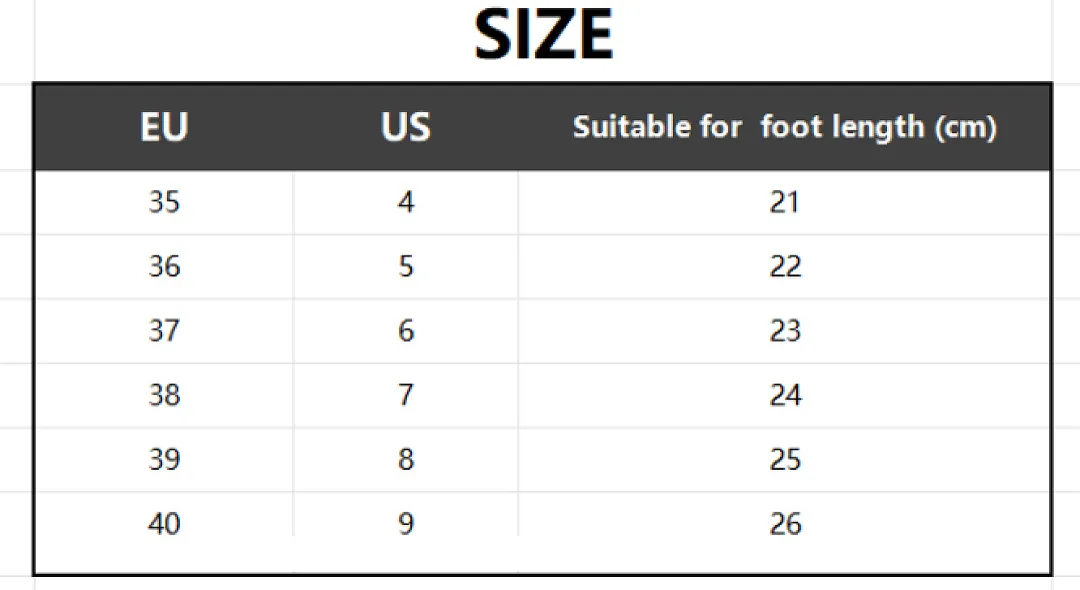Choose the foot length 23 cell
This screenshot has width=1080, height=590.
785,331
